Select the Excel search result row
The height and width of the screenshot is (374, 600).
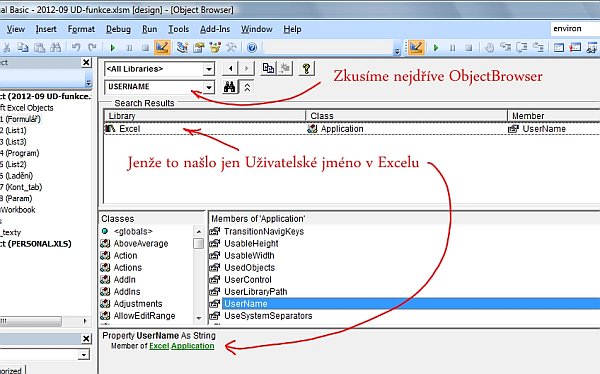(x=352, y=129)
